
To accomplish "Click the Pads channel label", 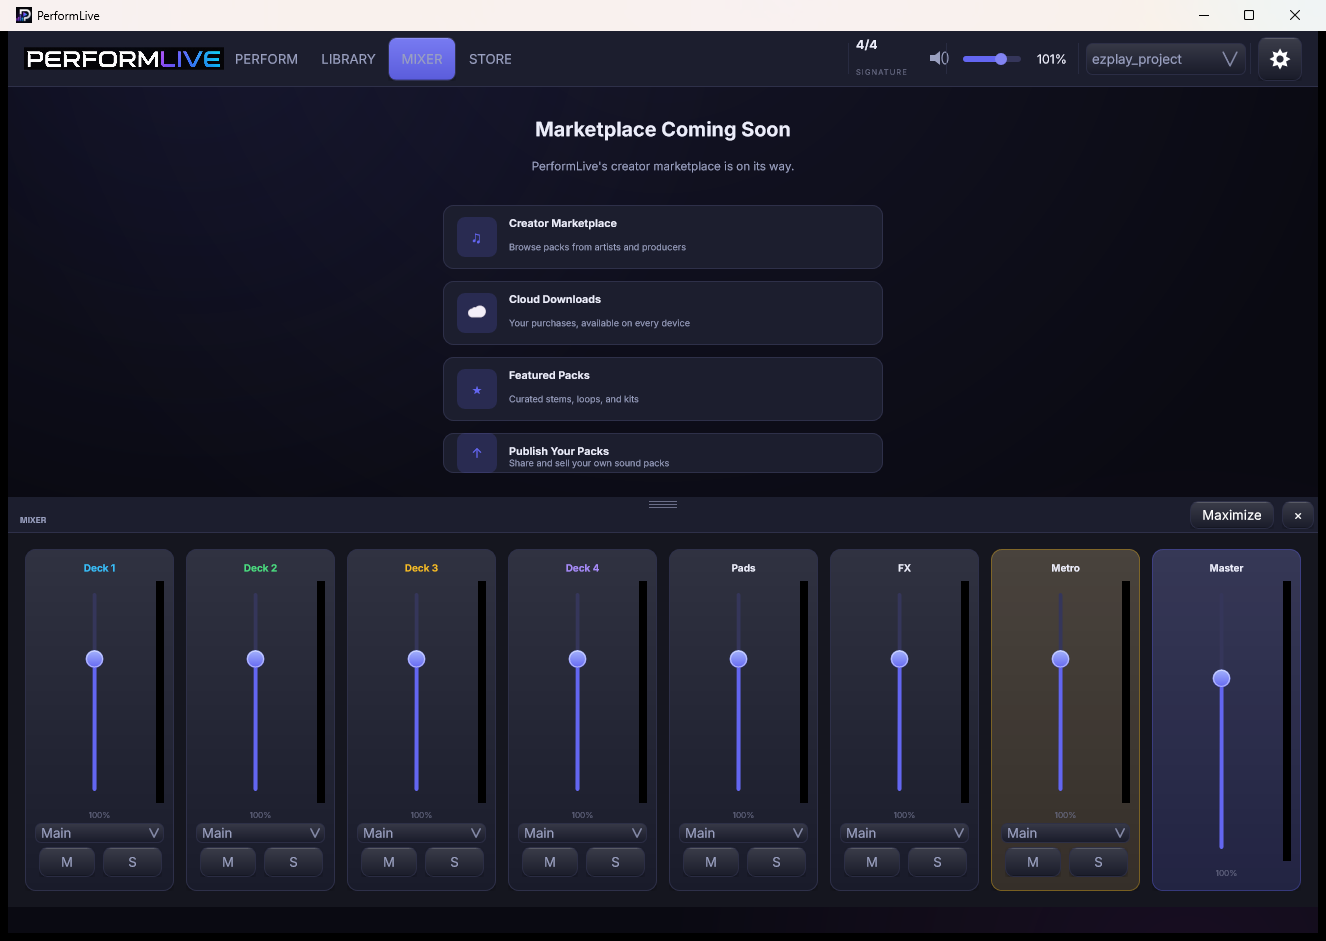I will pyautogui.click(x=744, y=568).
